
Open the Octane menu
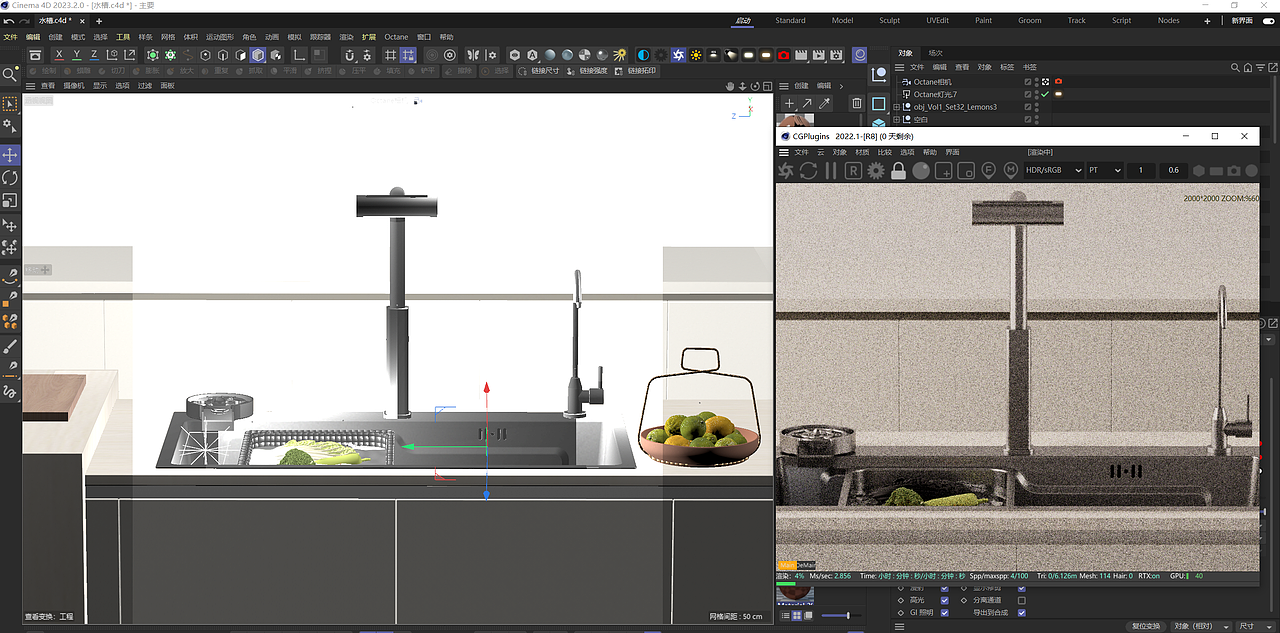(396, 37)
